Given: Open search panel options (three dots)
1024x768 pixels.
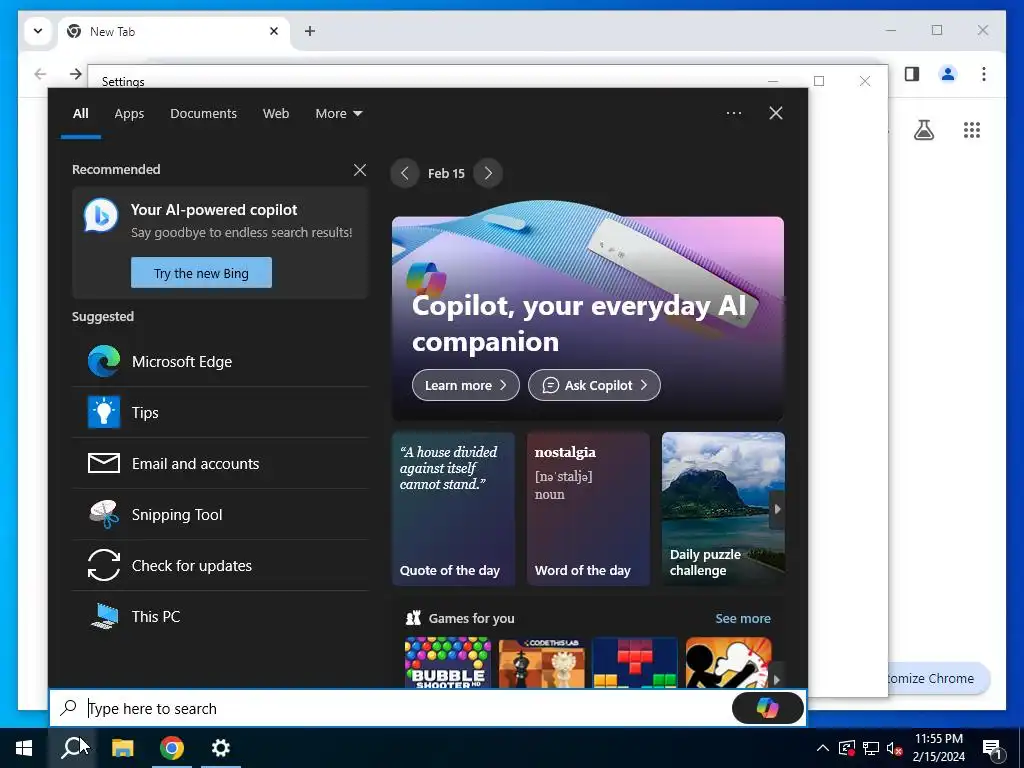Looking at the screenshot, I should coord(734,113).
